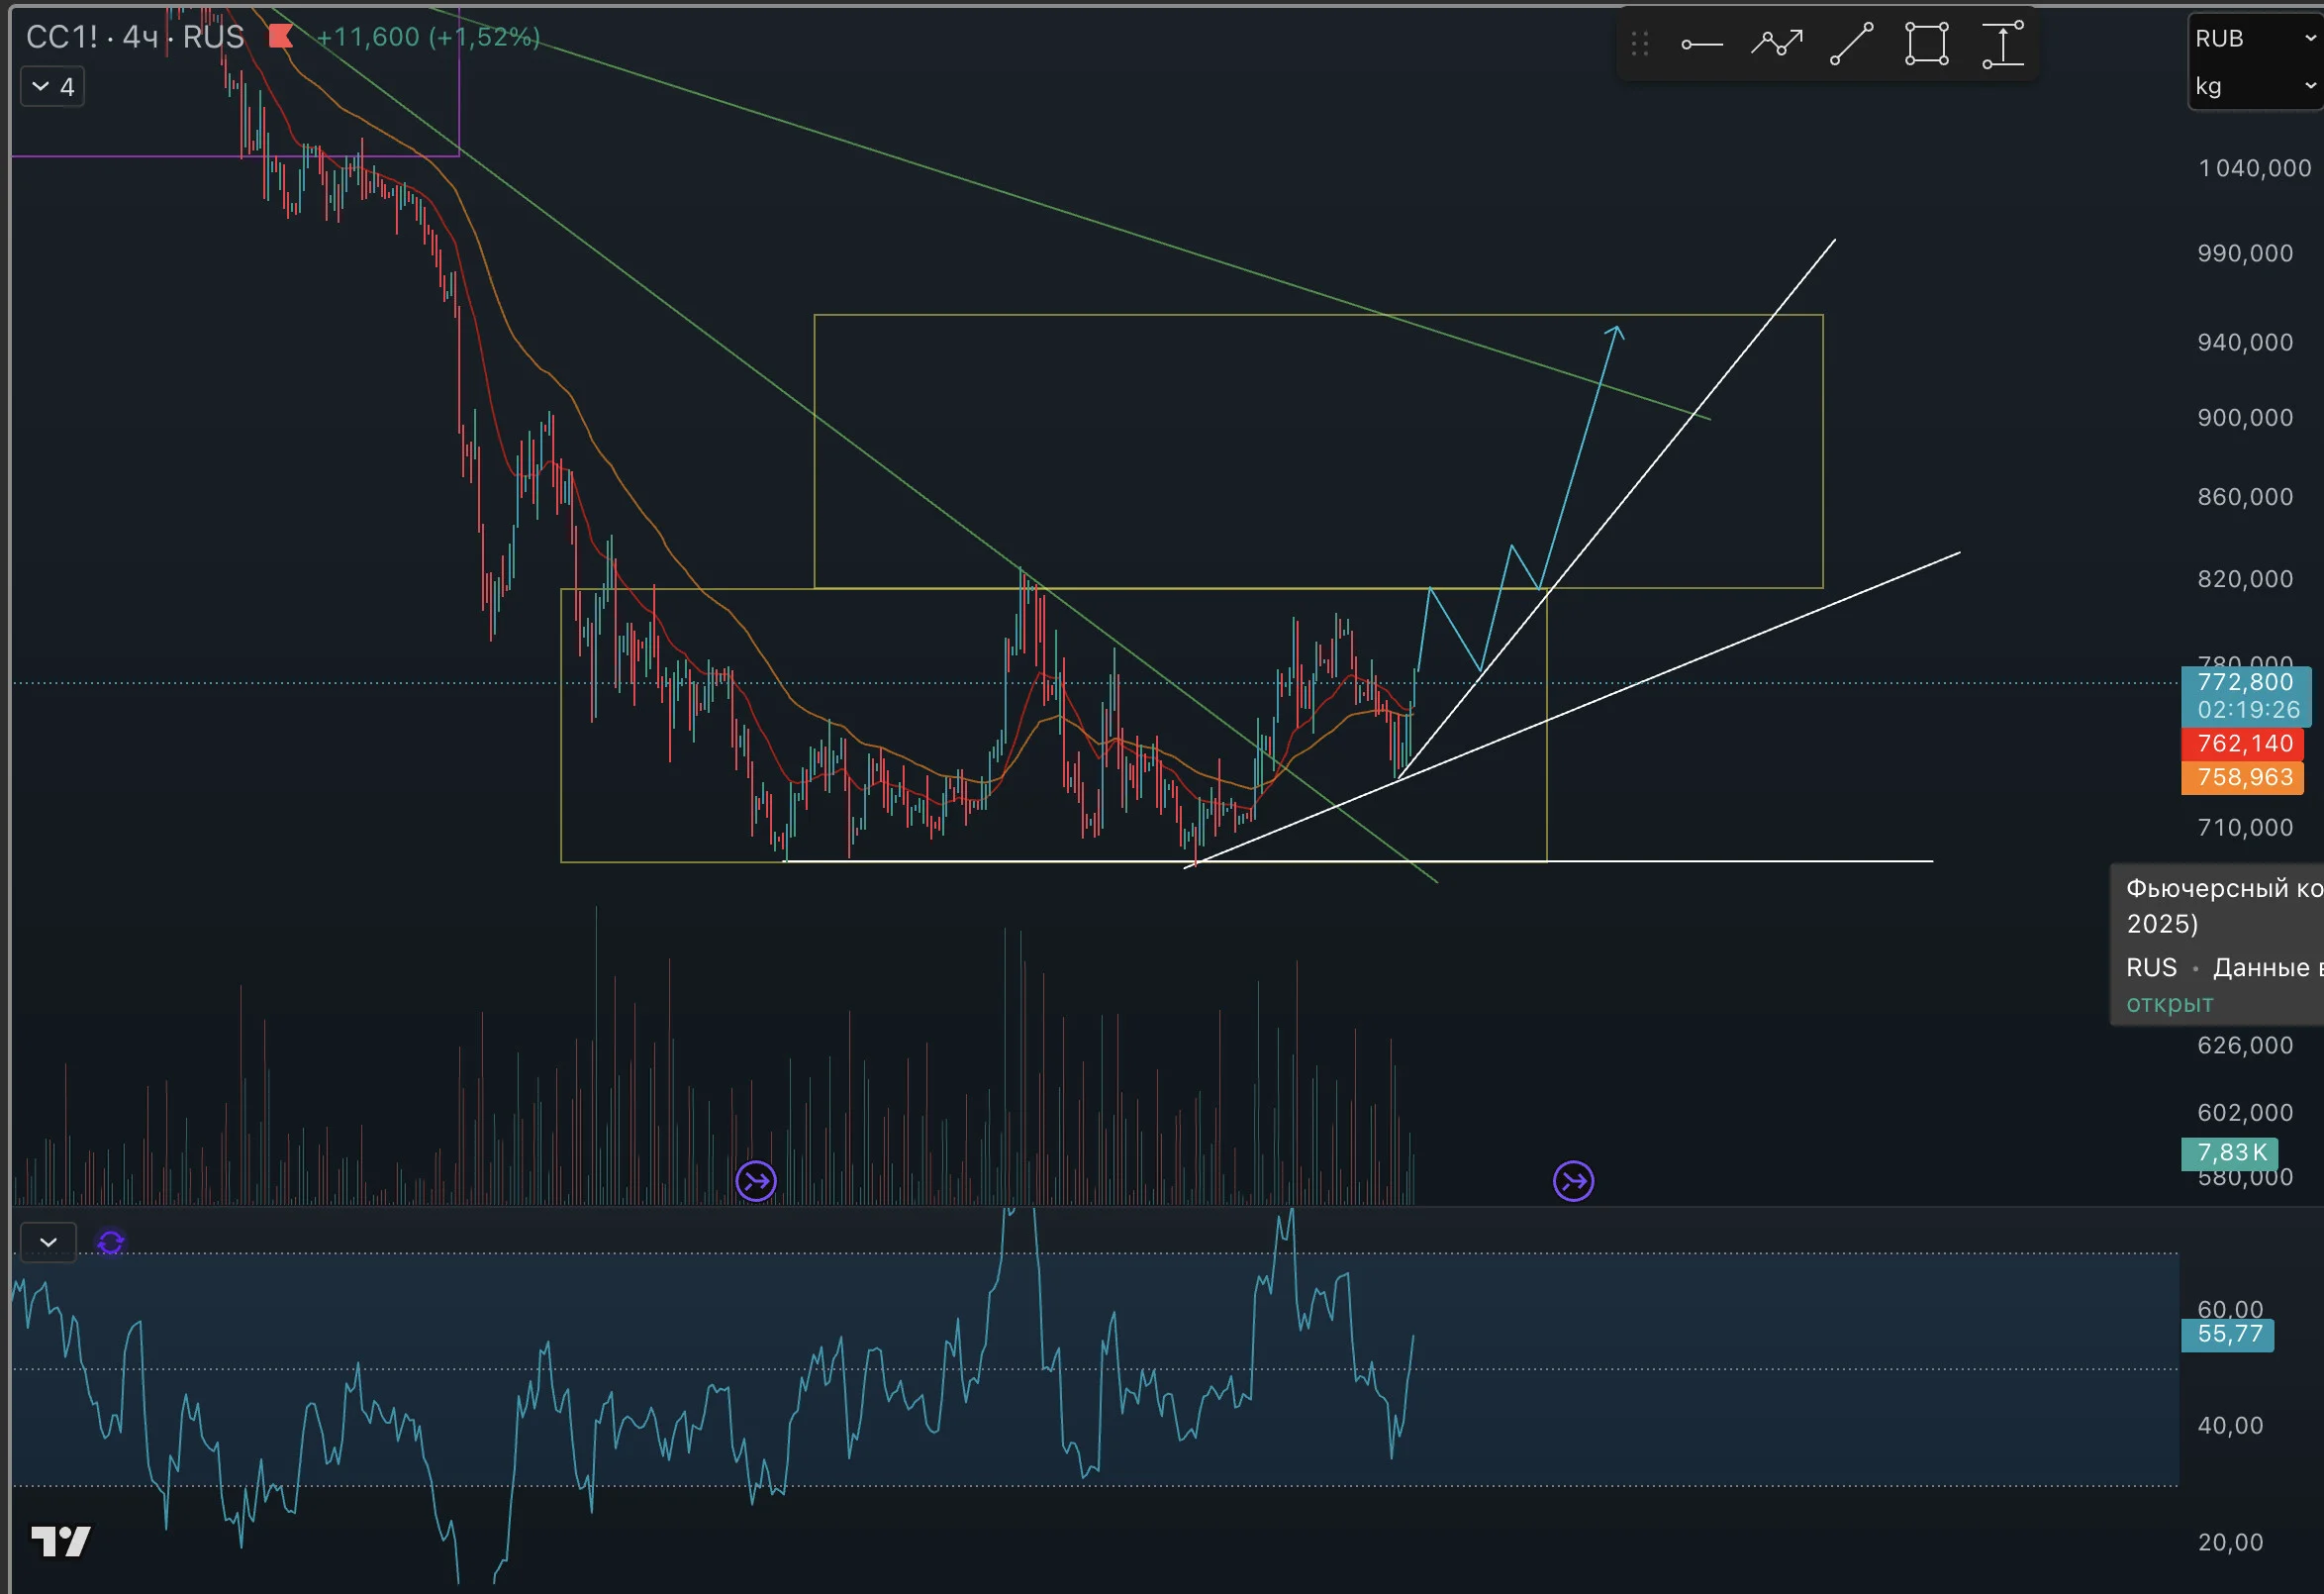Screen dimensions: 2324x1594
Task: Click the 'Фьючерсный' contract description tooltip
Action: point(2217,945)
